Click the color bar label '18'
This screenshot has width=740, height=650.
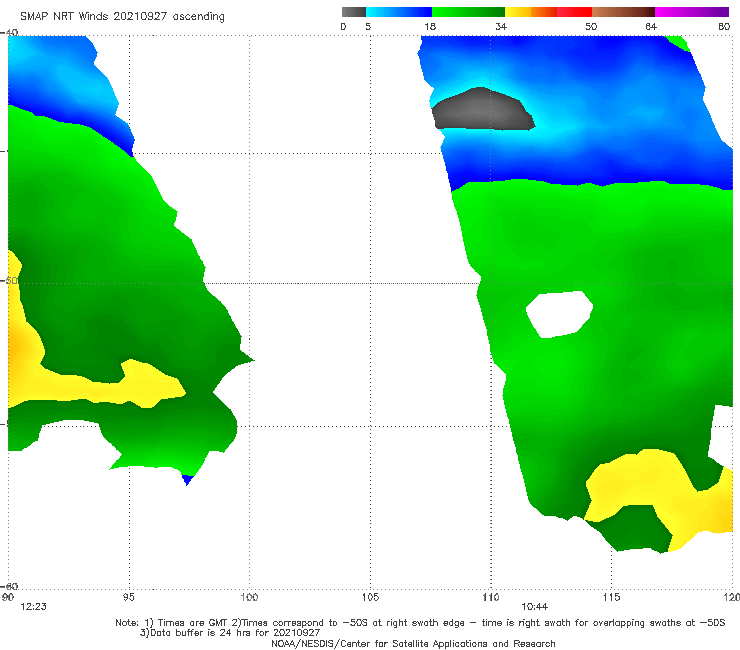(430, 27)
